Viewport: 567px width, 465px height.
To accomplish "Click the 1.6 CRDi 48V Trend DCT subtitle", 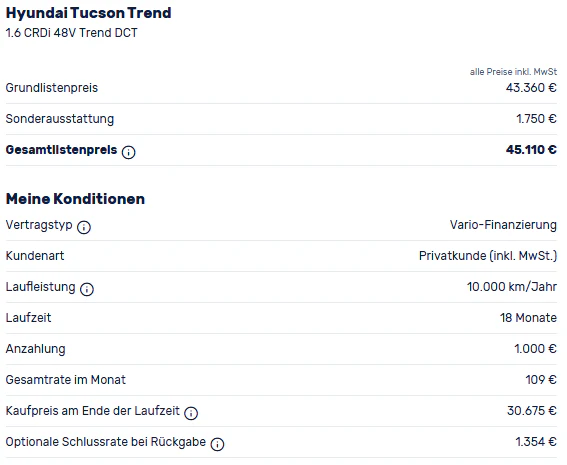I will click(72, 33).
